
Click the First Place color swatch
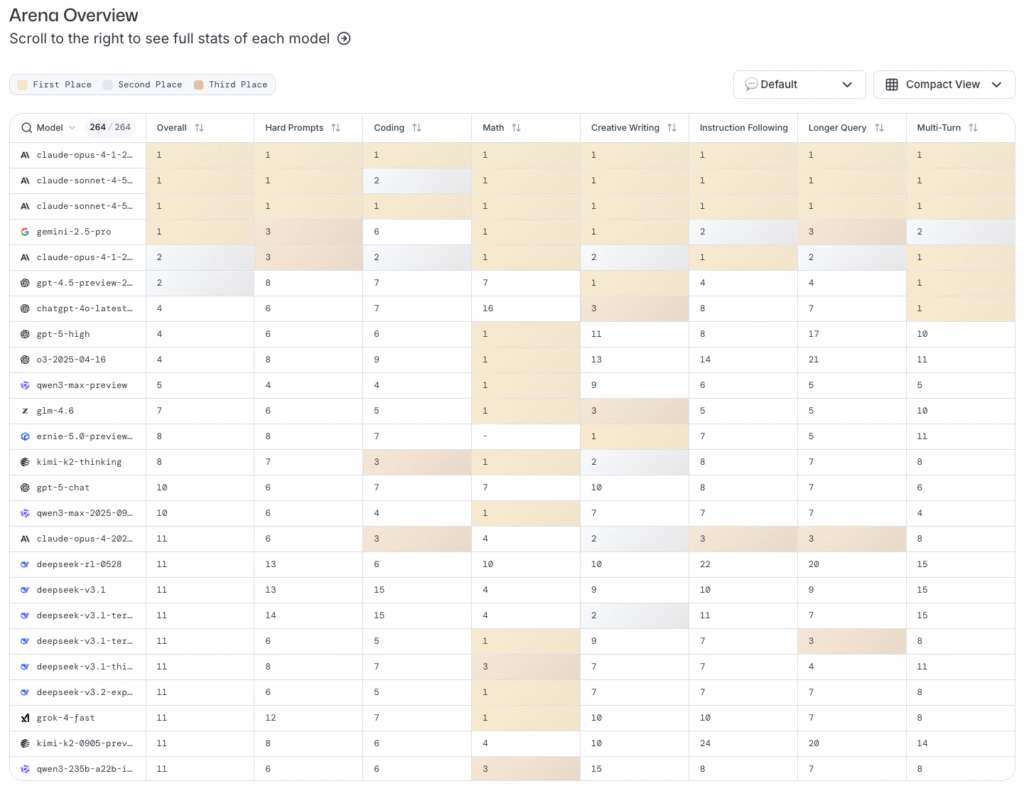click(x=24, y=85)
